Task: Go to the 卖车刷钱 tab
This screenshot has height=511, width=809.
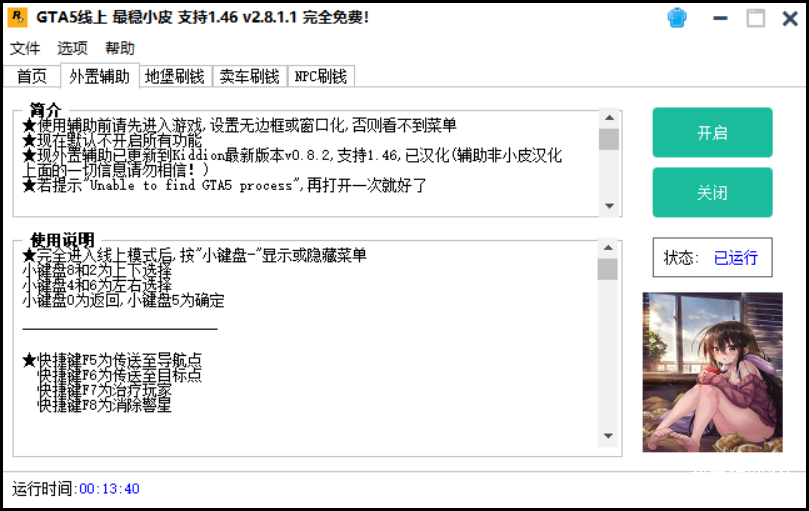Action: click(250, 76)
